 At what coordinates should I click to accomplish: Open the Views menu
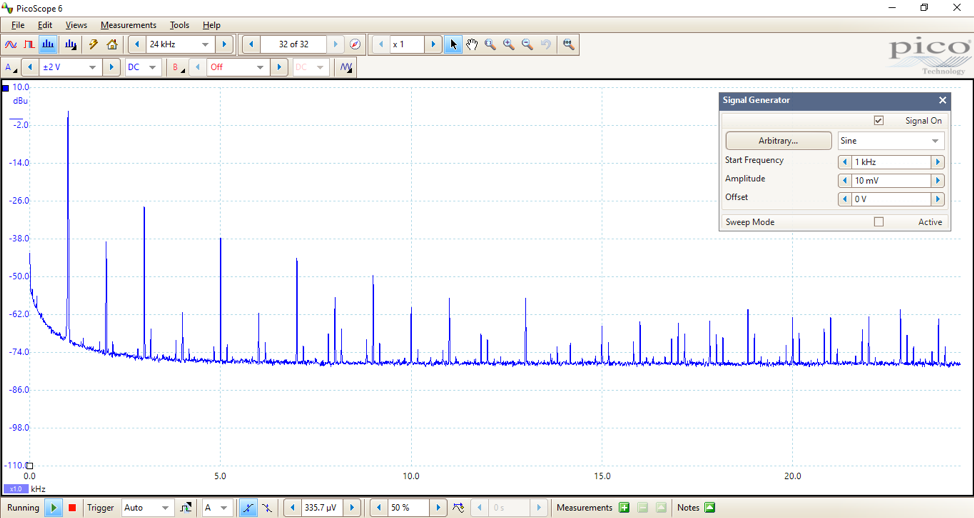[x=76, y=25]
